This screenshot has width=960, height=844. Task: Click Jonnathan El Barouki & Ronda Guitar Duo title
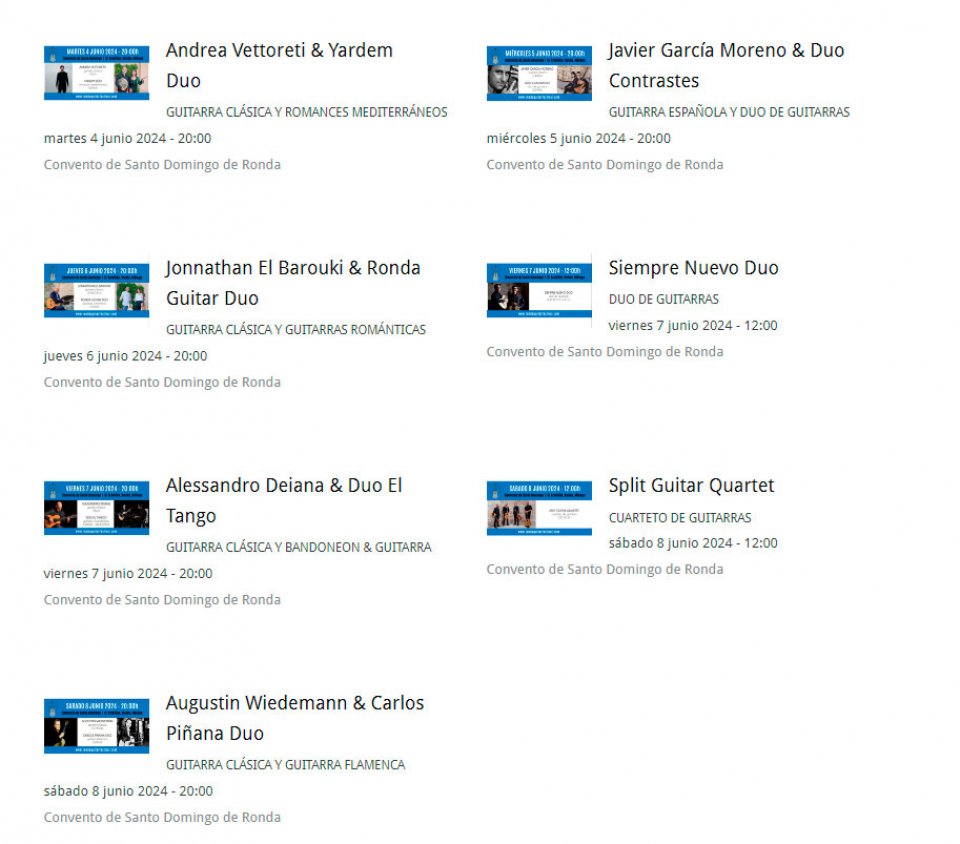[293, 269]
